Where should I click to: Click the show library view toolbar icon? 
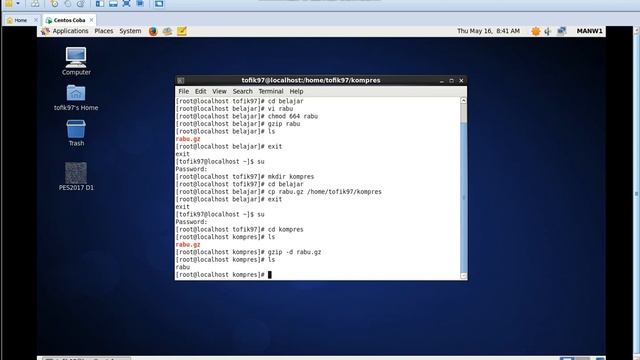pyautogui.click(x=100, y=4)
